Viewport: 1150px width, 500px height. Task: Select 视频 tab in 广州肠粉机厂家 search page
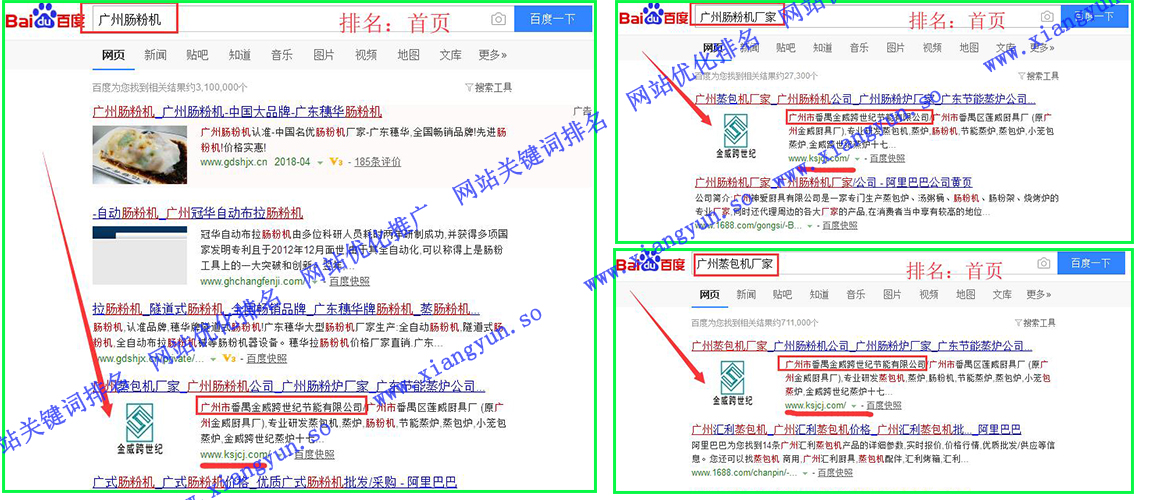tap(932, 48)
